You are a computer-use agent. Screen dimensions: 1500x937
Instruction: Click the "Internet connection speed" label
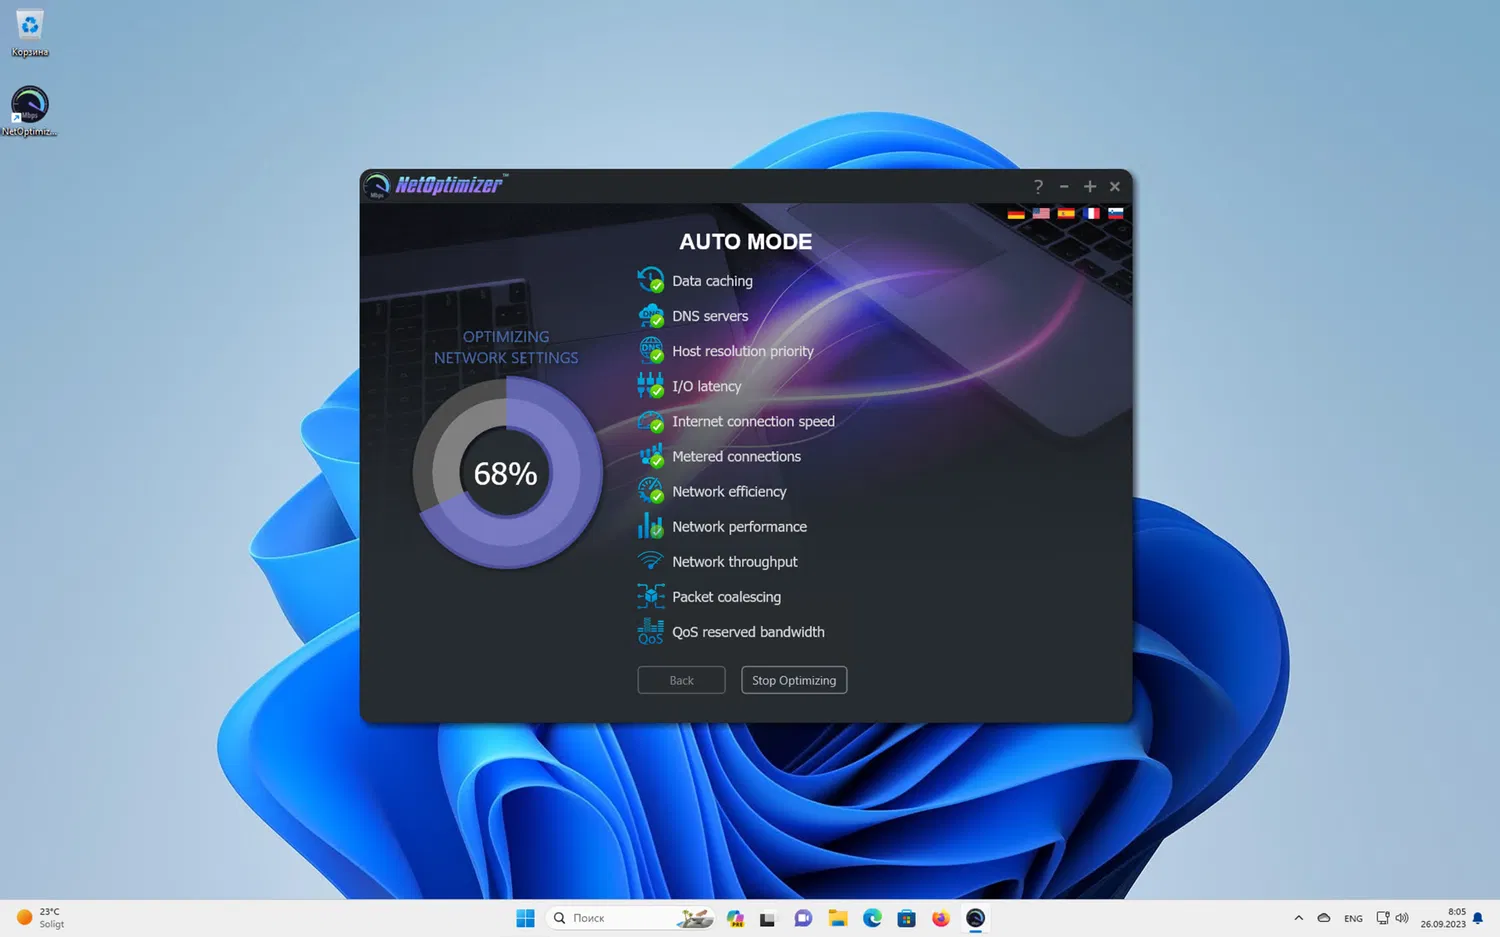tap(753, 421)
